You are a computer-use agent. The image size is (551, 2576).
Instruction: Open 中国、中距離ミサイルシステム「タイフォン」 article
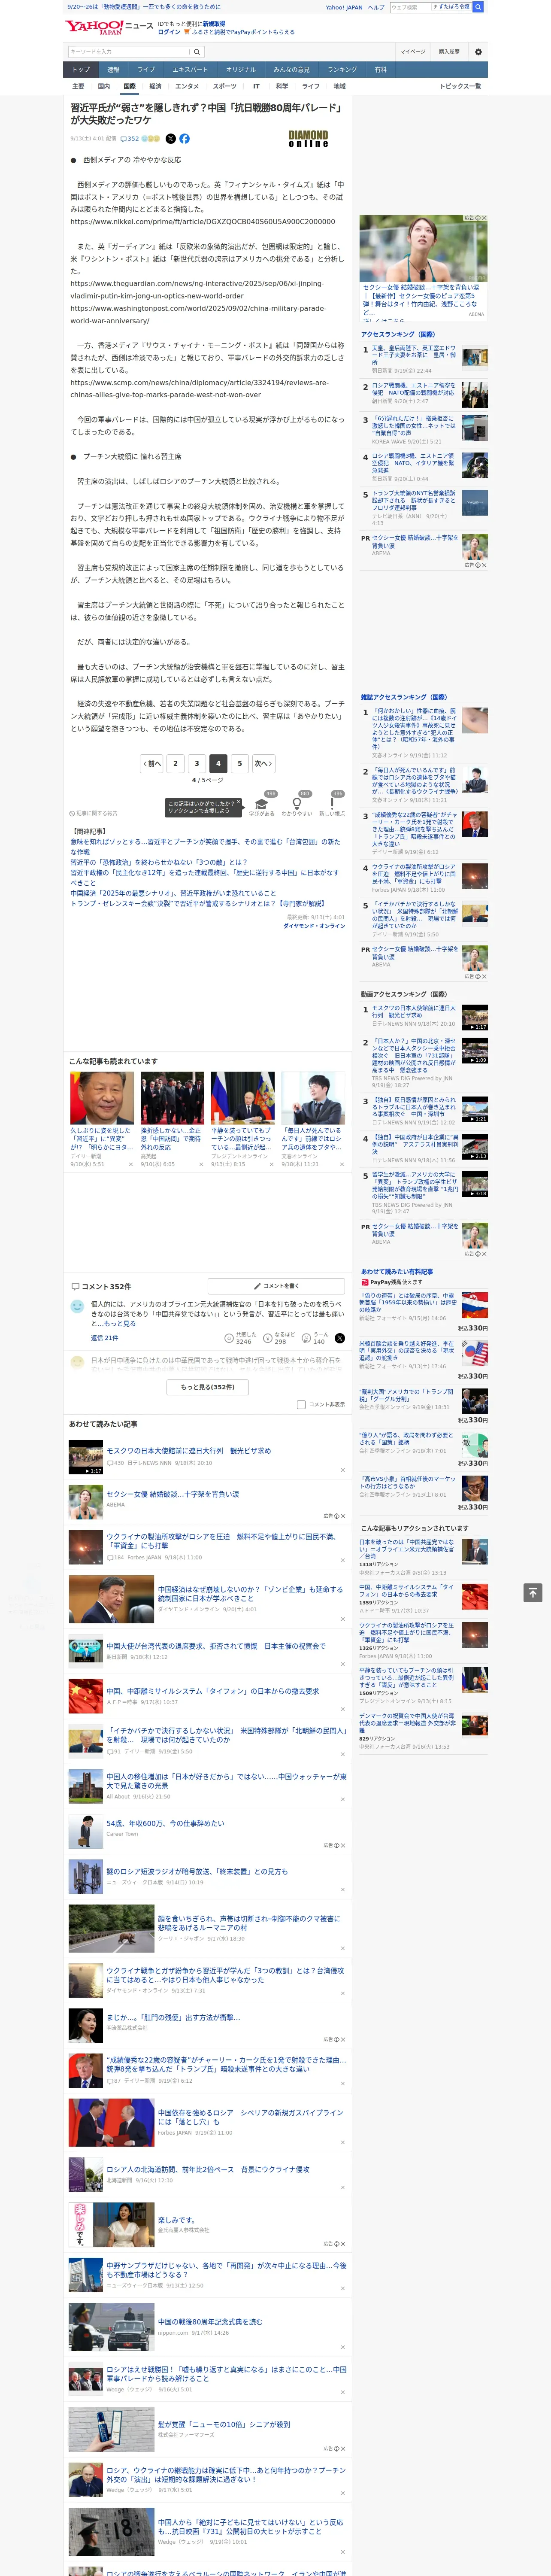coord(213,1691)
